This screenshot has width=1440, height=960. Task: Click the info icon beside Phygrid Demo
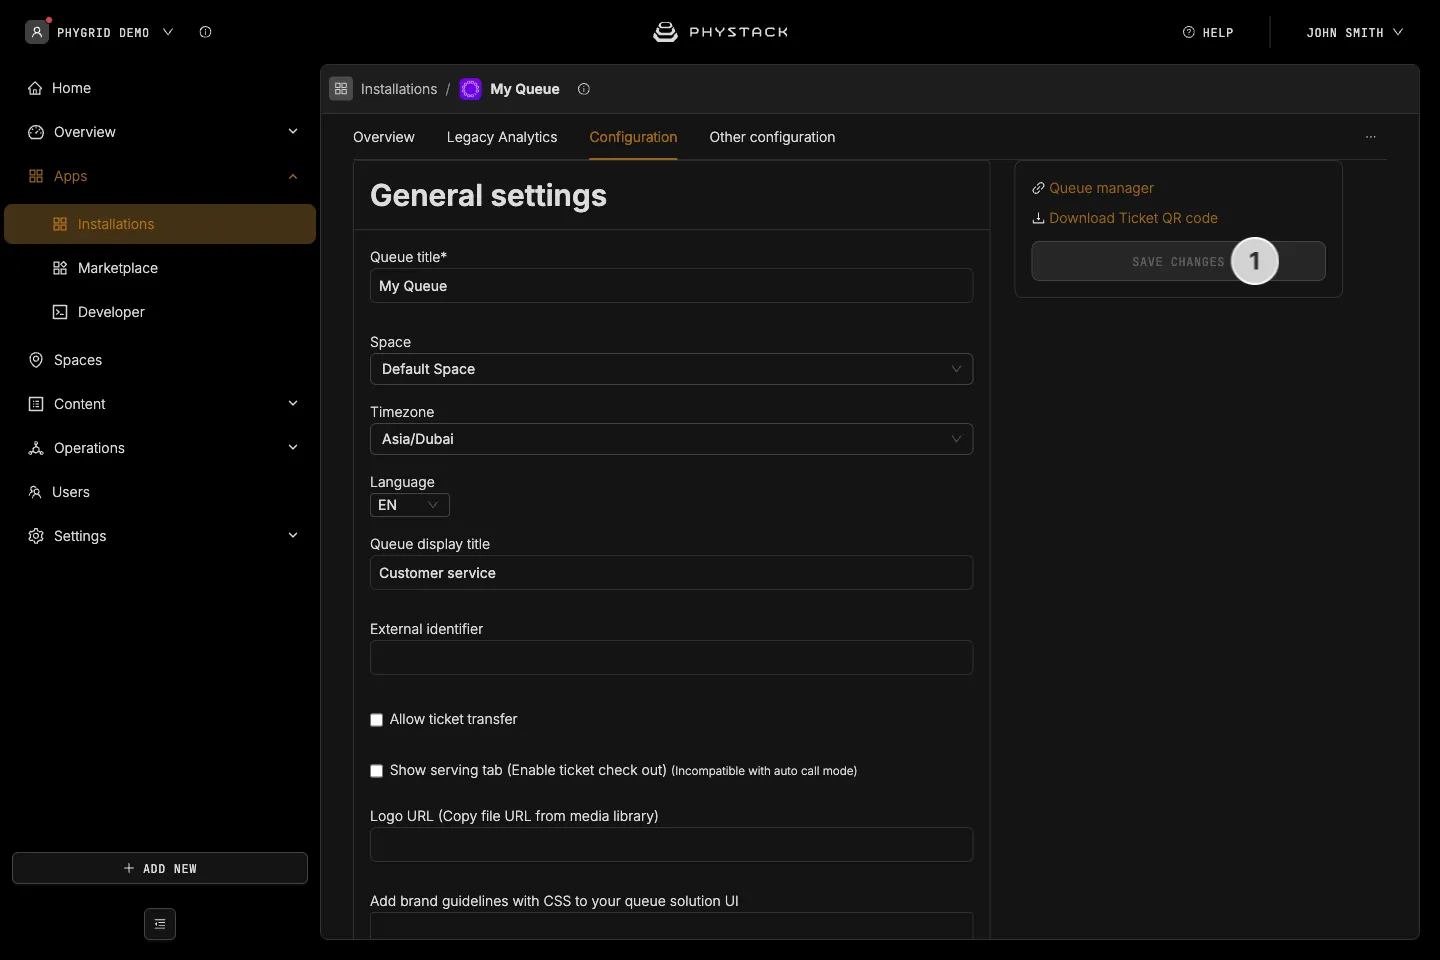point(205,32)
